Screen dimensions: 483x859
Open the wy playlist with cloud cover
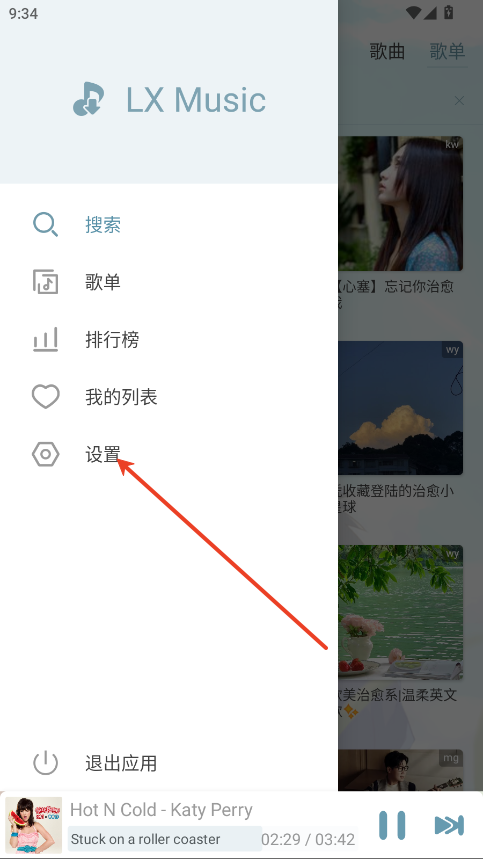click(400, 408)
